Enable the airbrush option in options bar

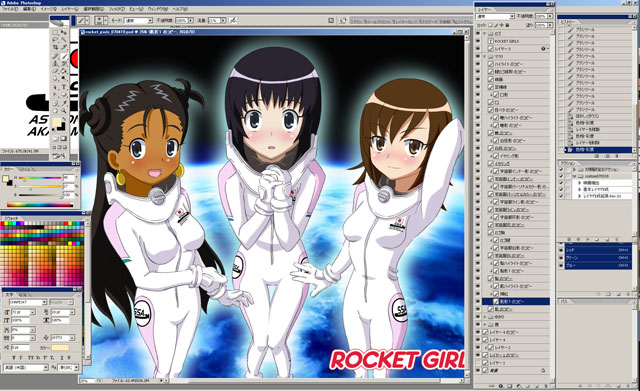coord(233,20)
